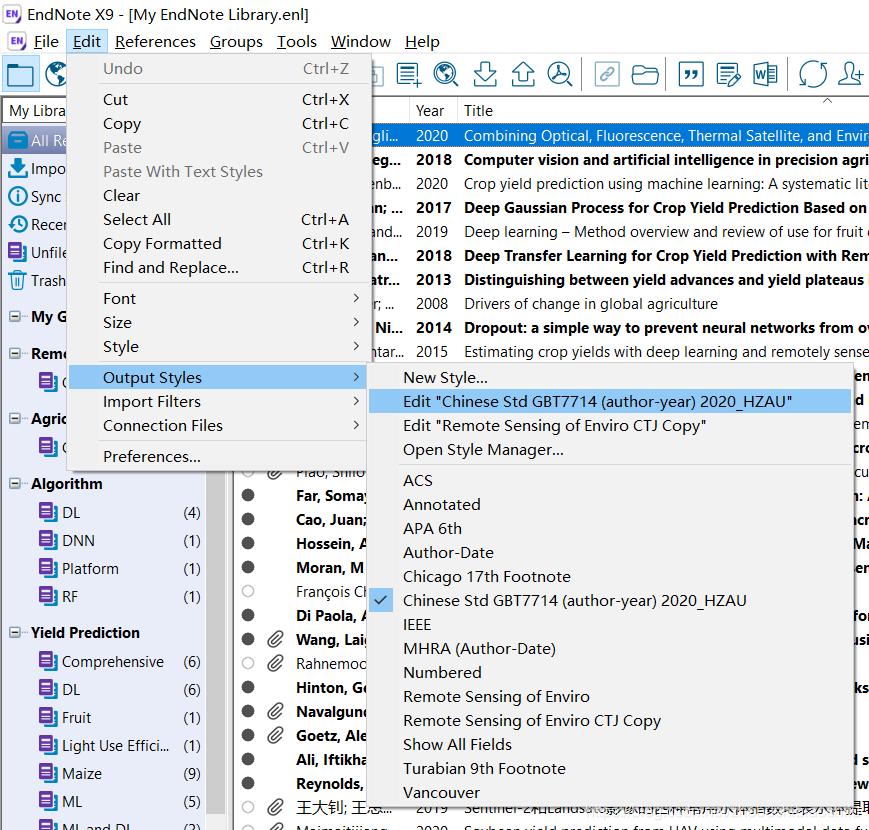869x830 pixels.
Task: Click the Insert Citation quote icon
Action: [690, 74]
